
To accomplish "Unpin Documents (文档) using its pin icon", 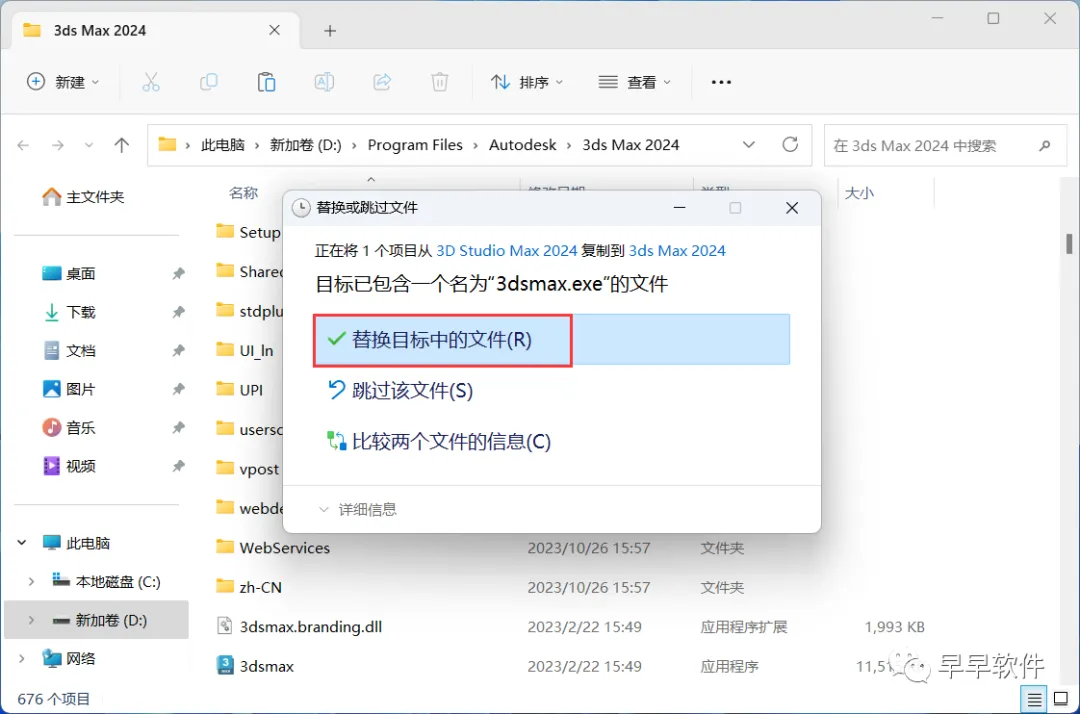I will pos(178,350).
